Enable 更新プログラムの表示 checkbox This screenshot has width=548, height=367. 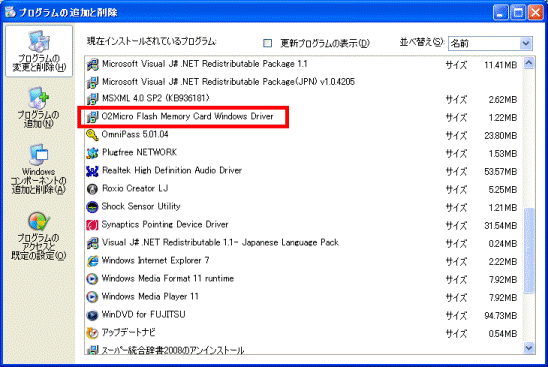tap(267, 43)
